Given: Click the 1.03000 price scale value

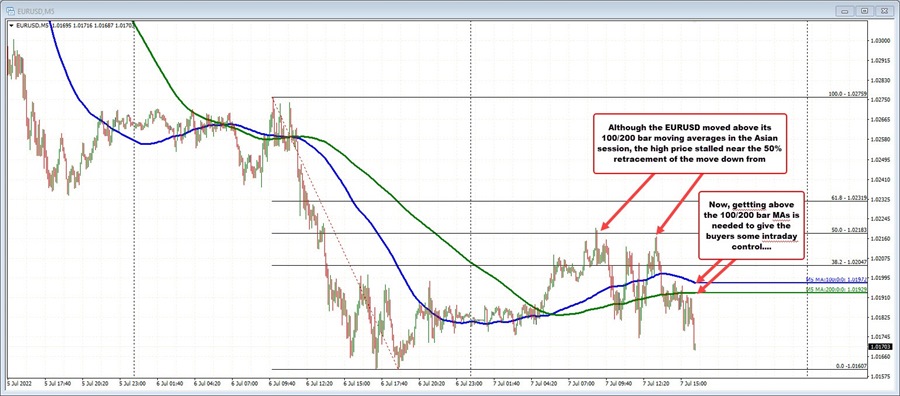Looking at the screenshot, I should point(880,41).
